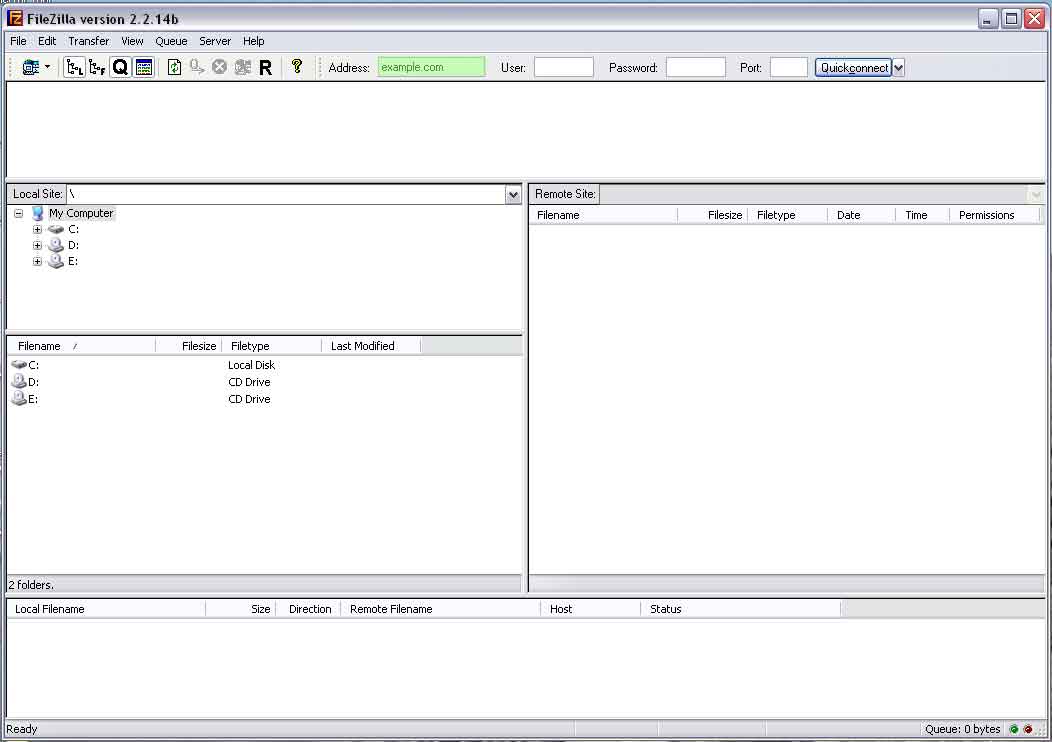
Task: Click the My Computer icon in the tree
Action: pyautogui.click(x=38, y=213)
